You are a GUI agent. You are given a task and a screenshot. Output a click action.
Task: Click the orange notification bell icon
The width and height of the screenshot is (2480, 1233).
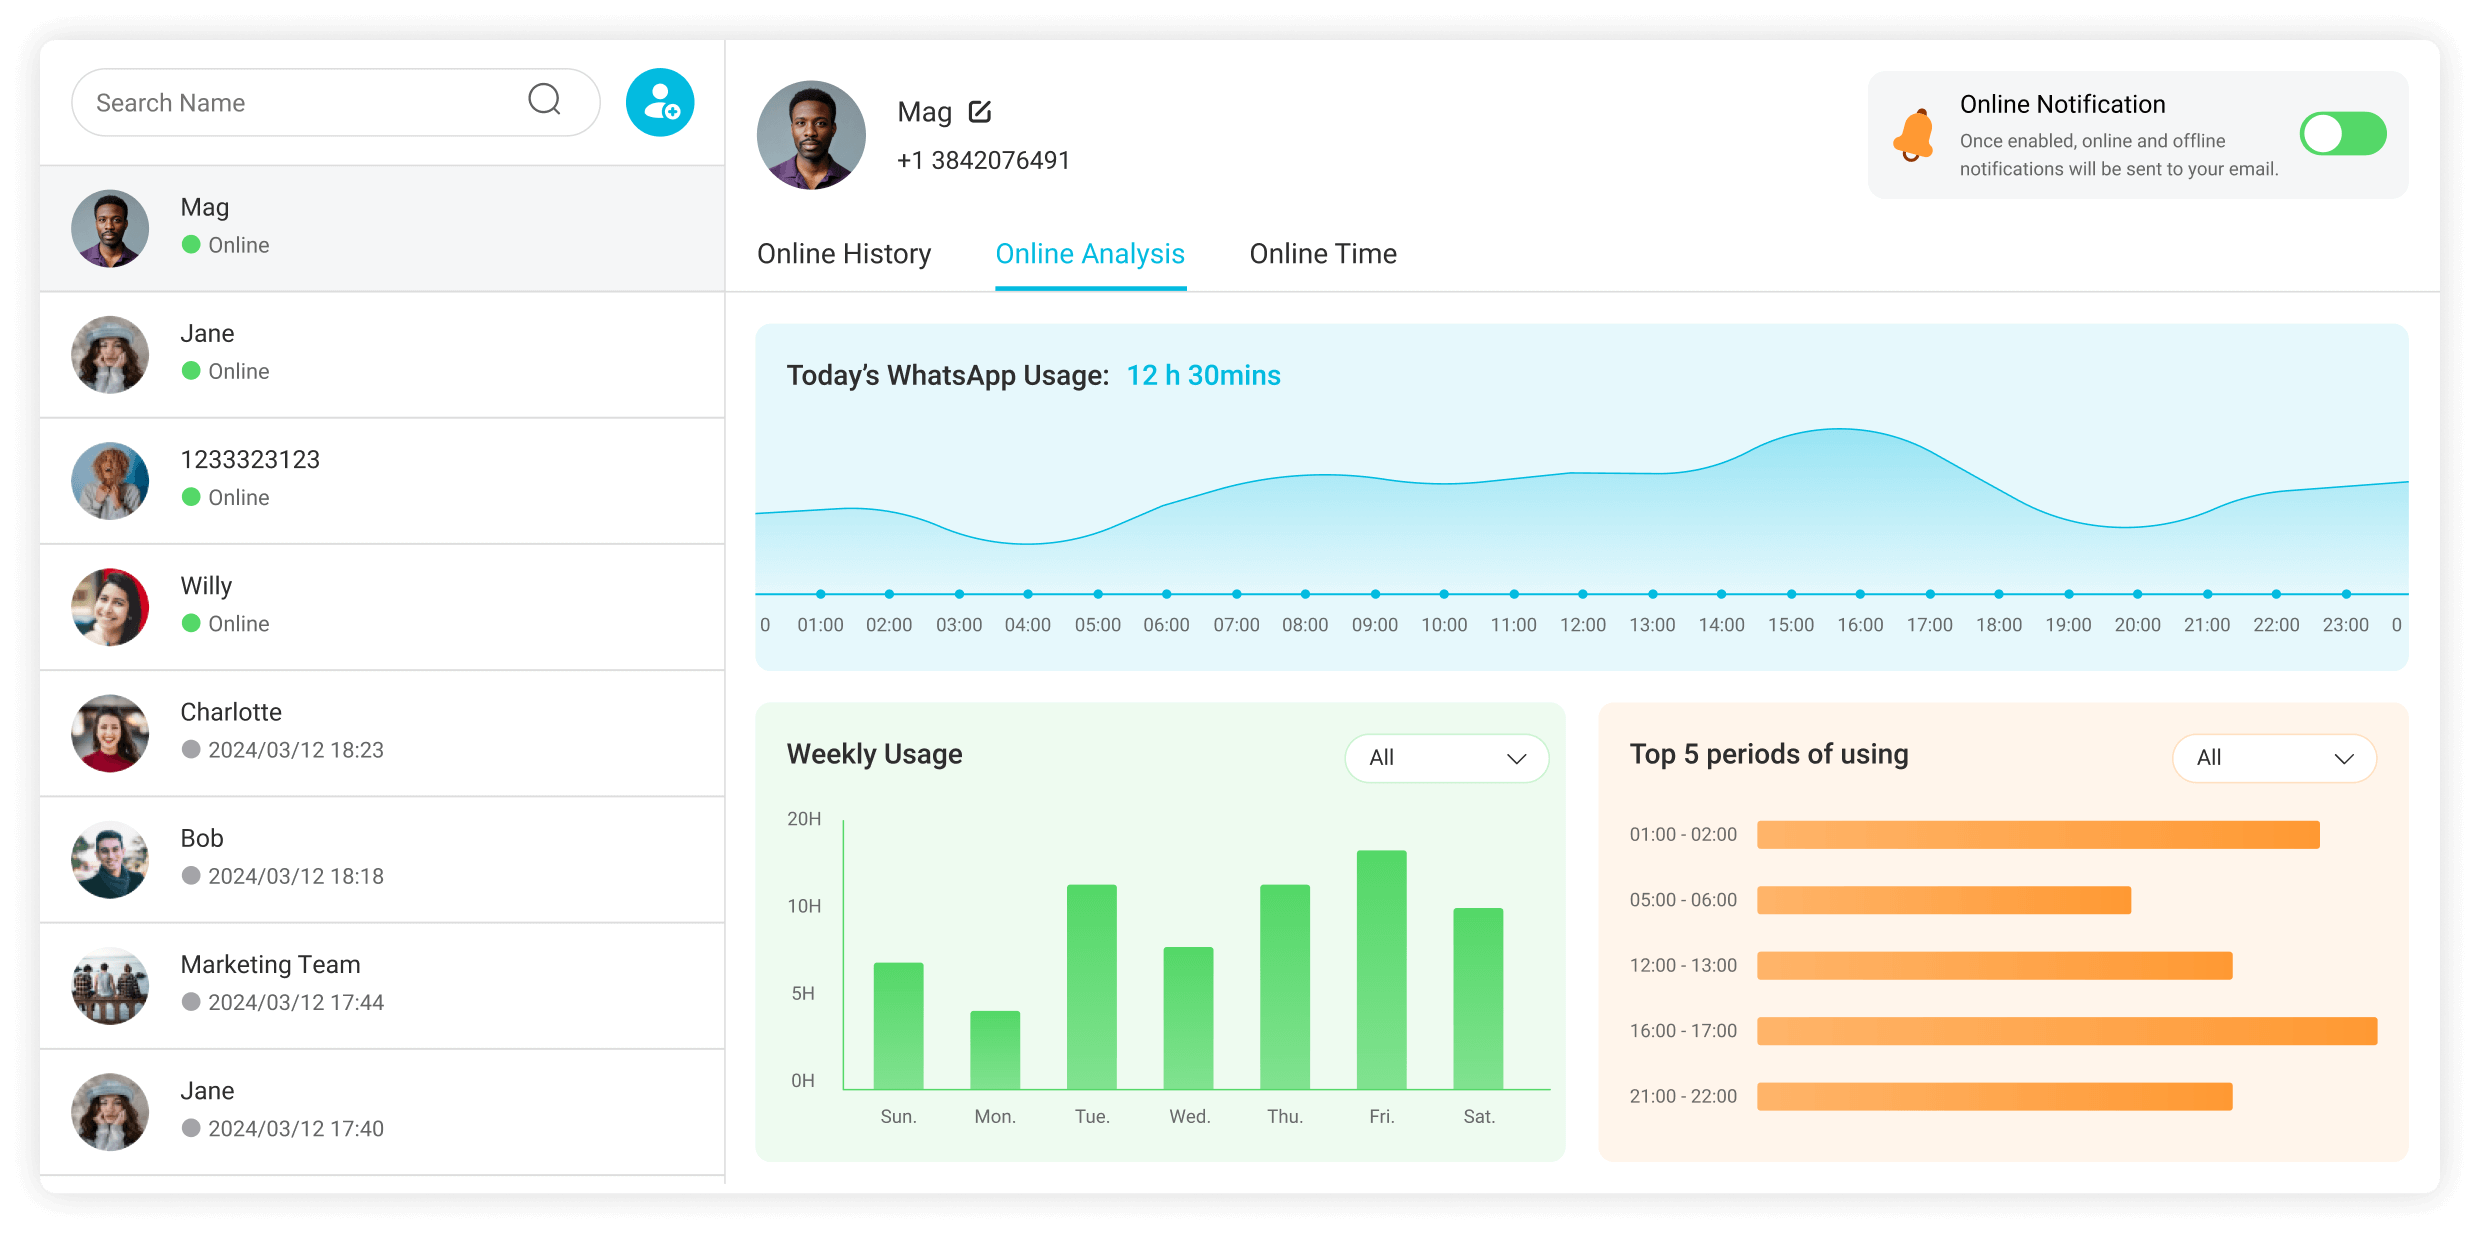(1914, 135)
